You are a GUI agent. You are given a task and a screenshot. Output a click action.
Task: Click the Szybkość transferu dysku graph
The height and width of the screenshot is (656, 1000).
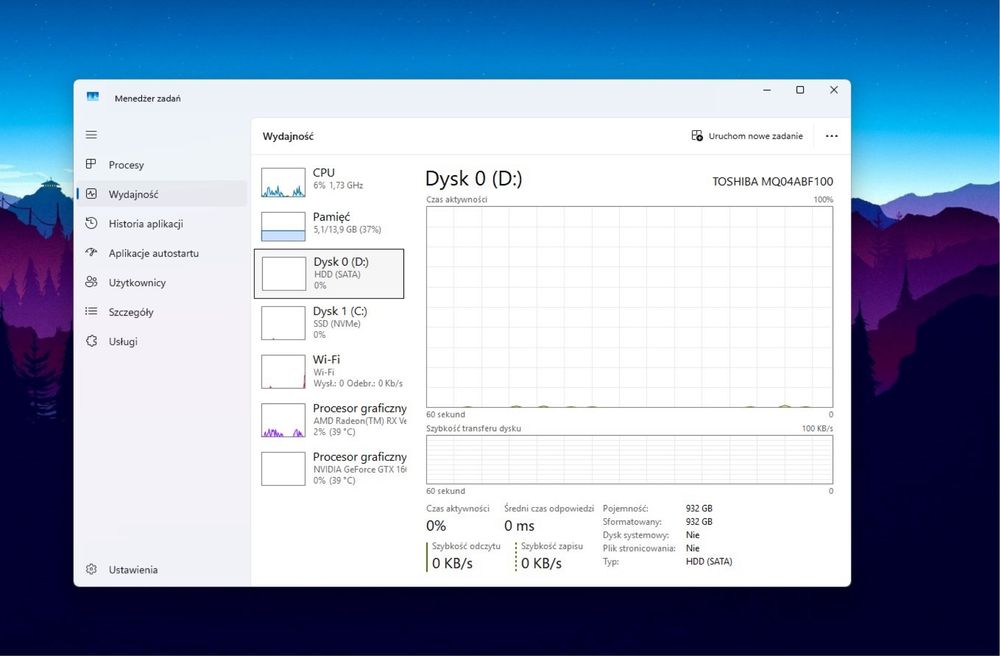pos(629,459)
